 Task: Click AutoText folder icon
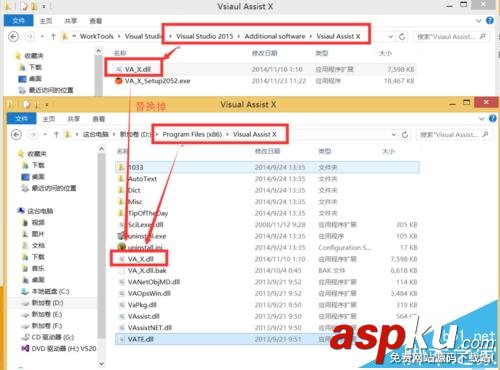tap(121, 179)
